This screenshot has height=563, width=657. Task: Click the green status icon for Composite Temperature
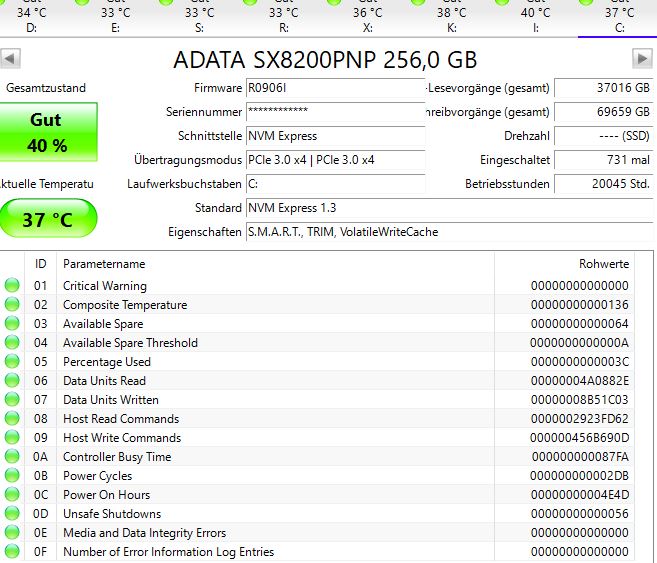coord(12,304)
